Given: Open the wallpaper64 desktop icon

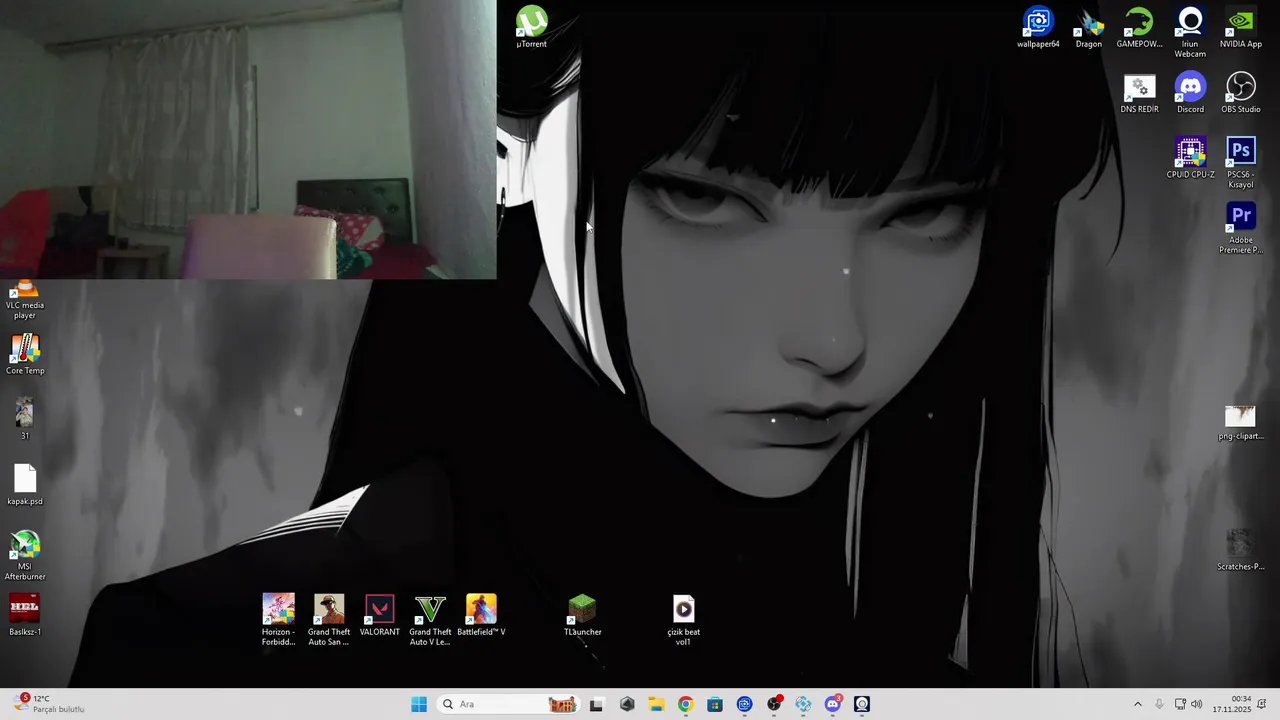Looking at the screenshot, I should [1038, 27].
